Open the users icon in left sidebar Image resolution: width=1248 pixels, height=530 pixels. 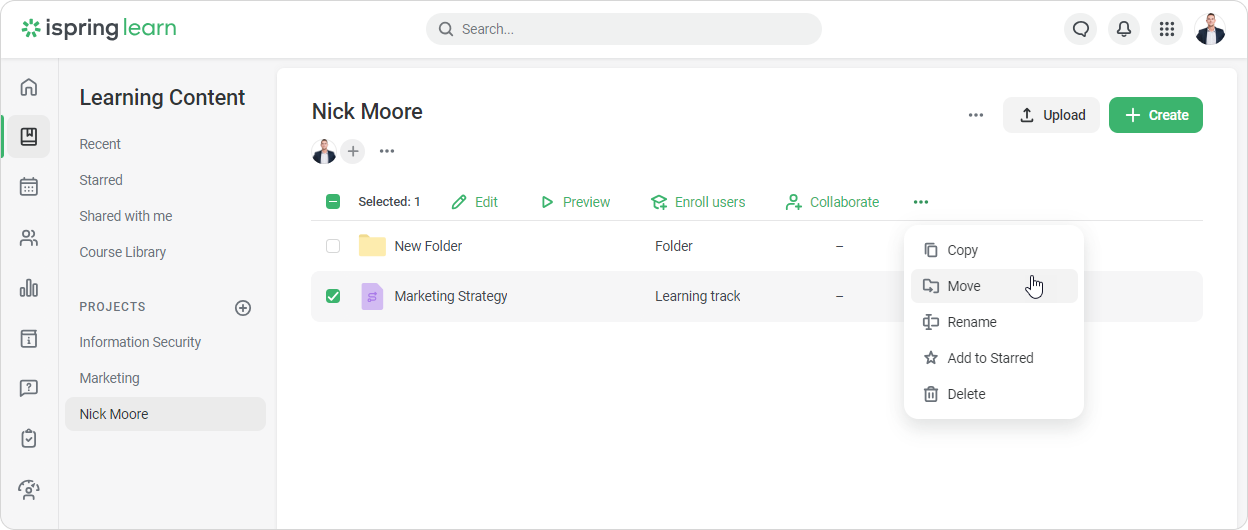click(x=29, y=238)
